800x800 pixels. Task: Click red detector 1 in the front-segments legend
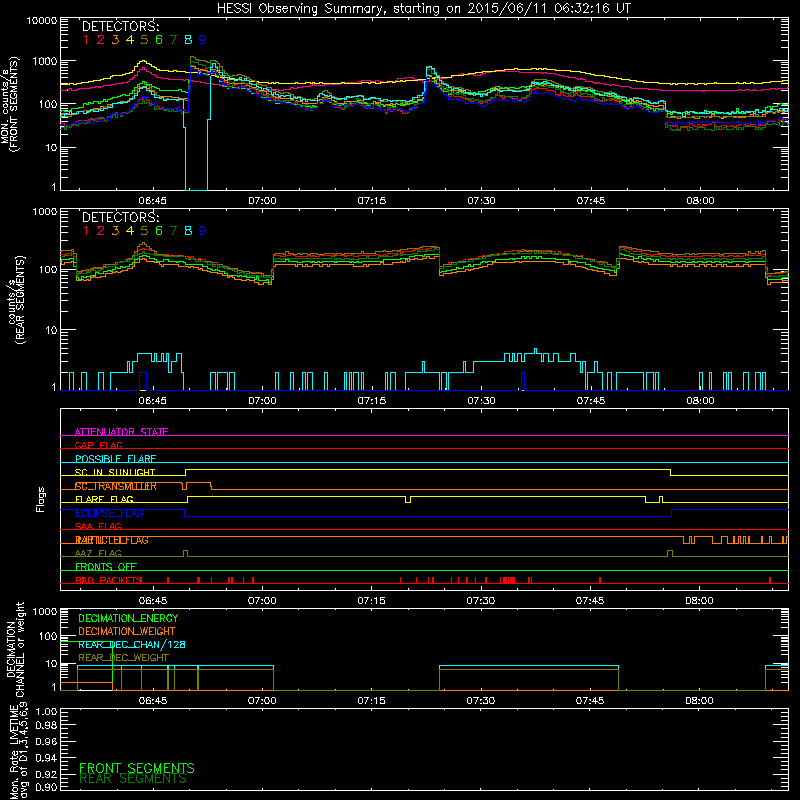(86, 40)
